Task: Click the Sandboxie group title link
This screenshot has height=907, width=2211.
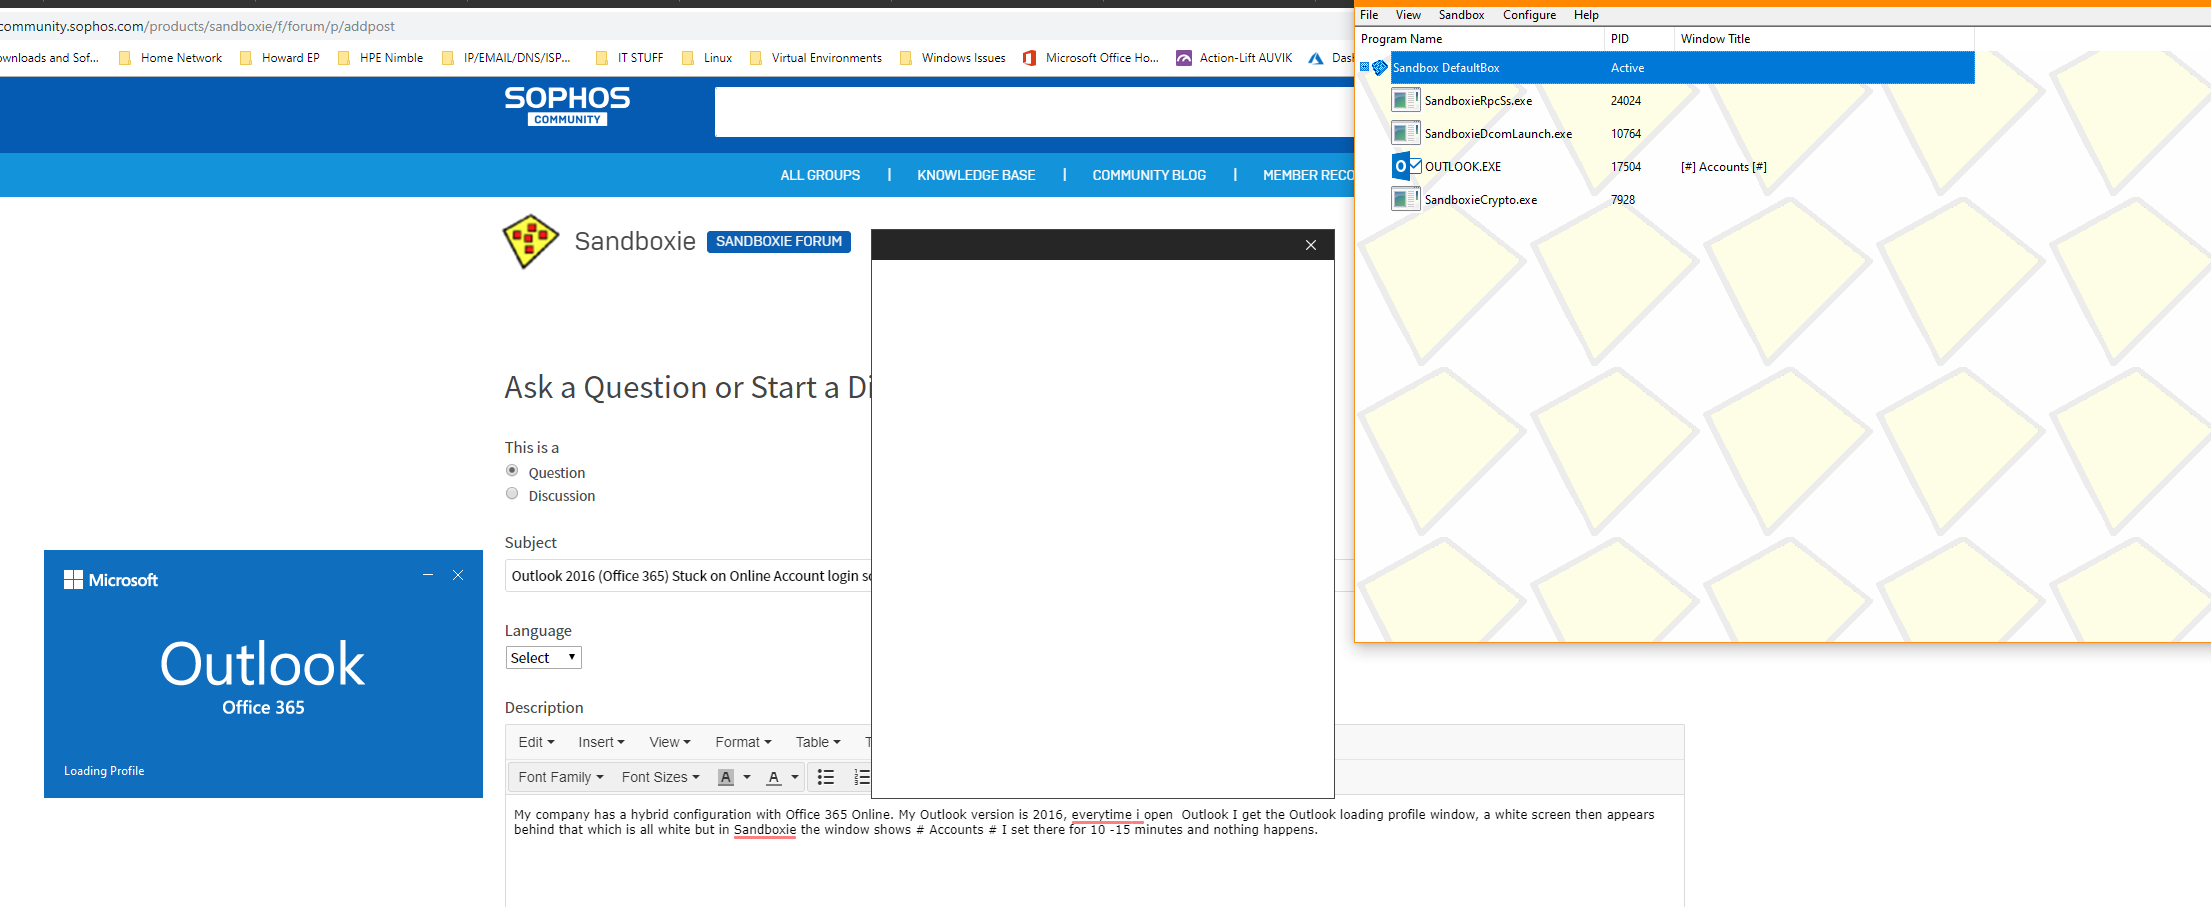Action: tap(635, 241)
